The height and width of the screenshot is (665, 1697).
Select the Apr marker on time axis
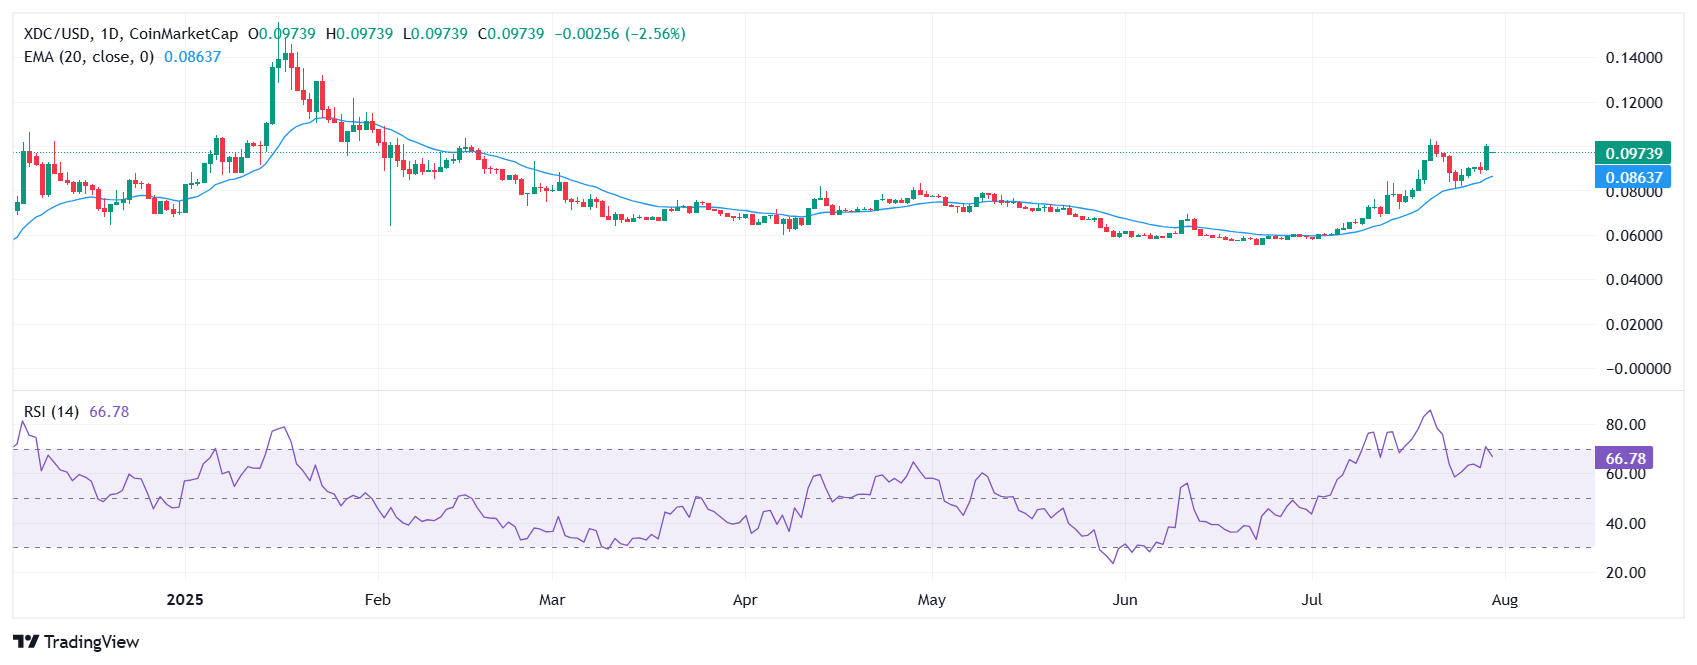pyautogui.click(x=745, y=600)
